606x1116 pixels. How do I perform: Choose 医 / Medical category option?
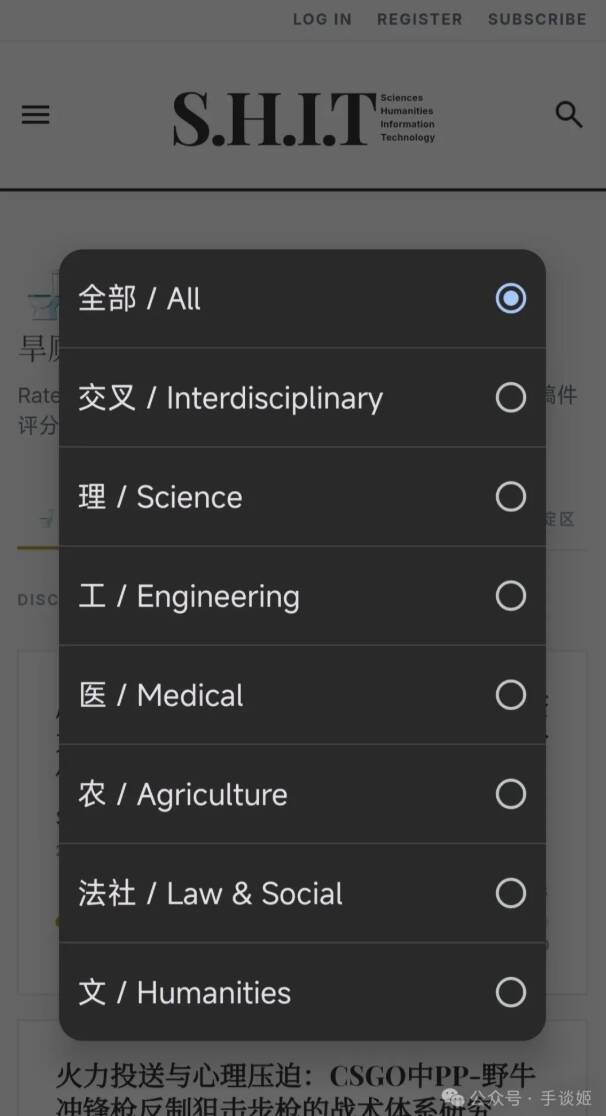pyautogui.click(x=161, y=695)
